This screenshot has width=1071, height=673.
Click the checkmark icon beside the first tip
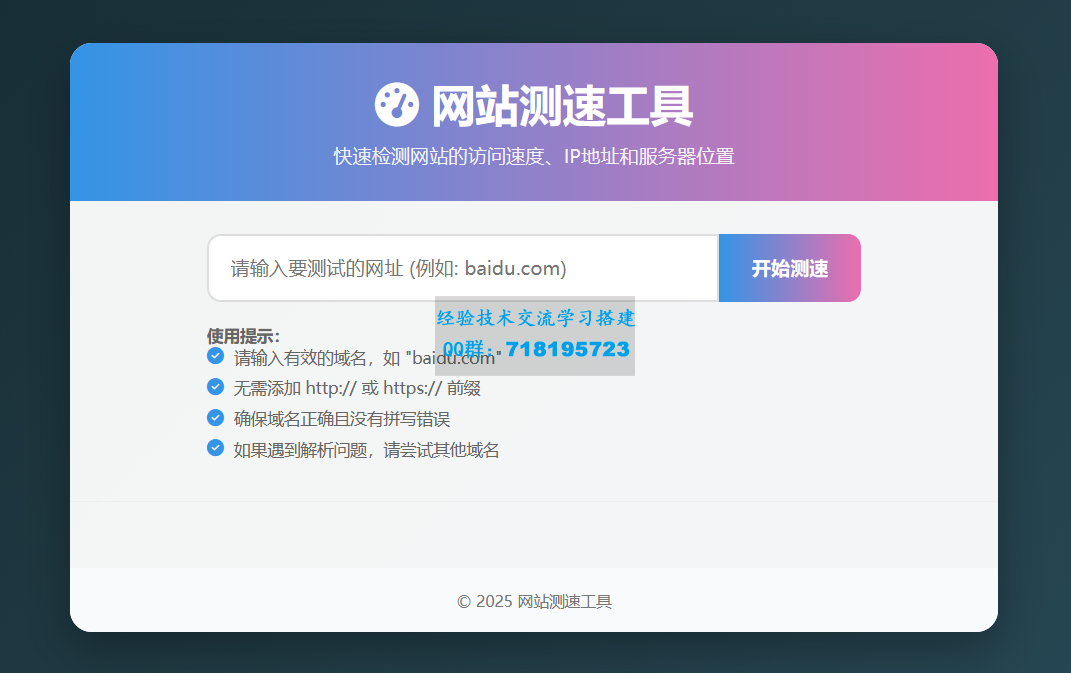pos(216,356)
